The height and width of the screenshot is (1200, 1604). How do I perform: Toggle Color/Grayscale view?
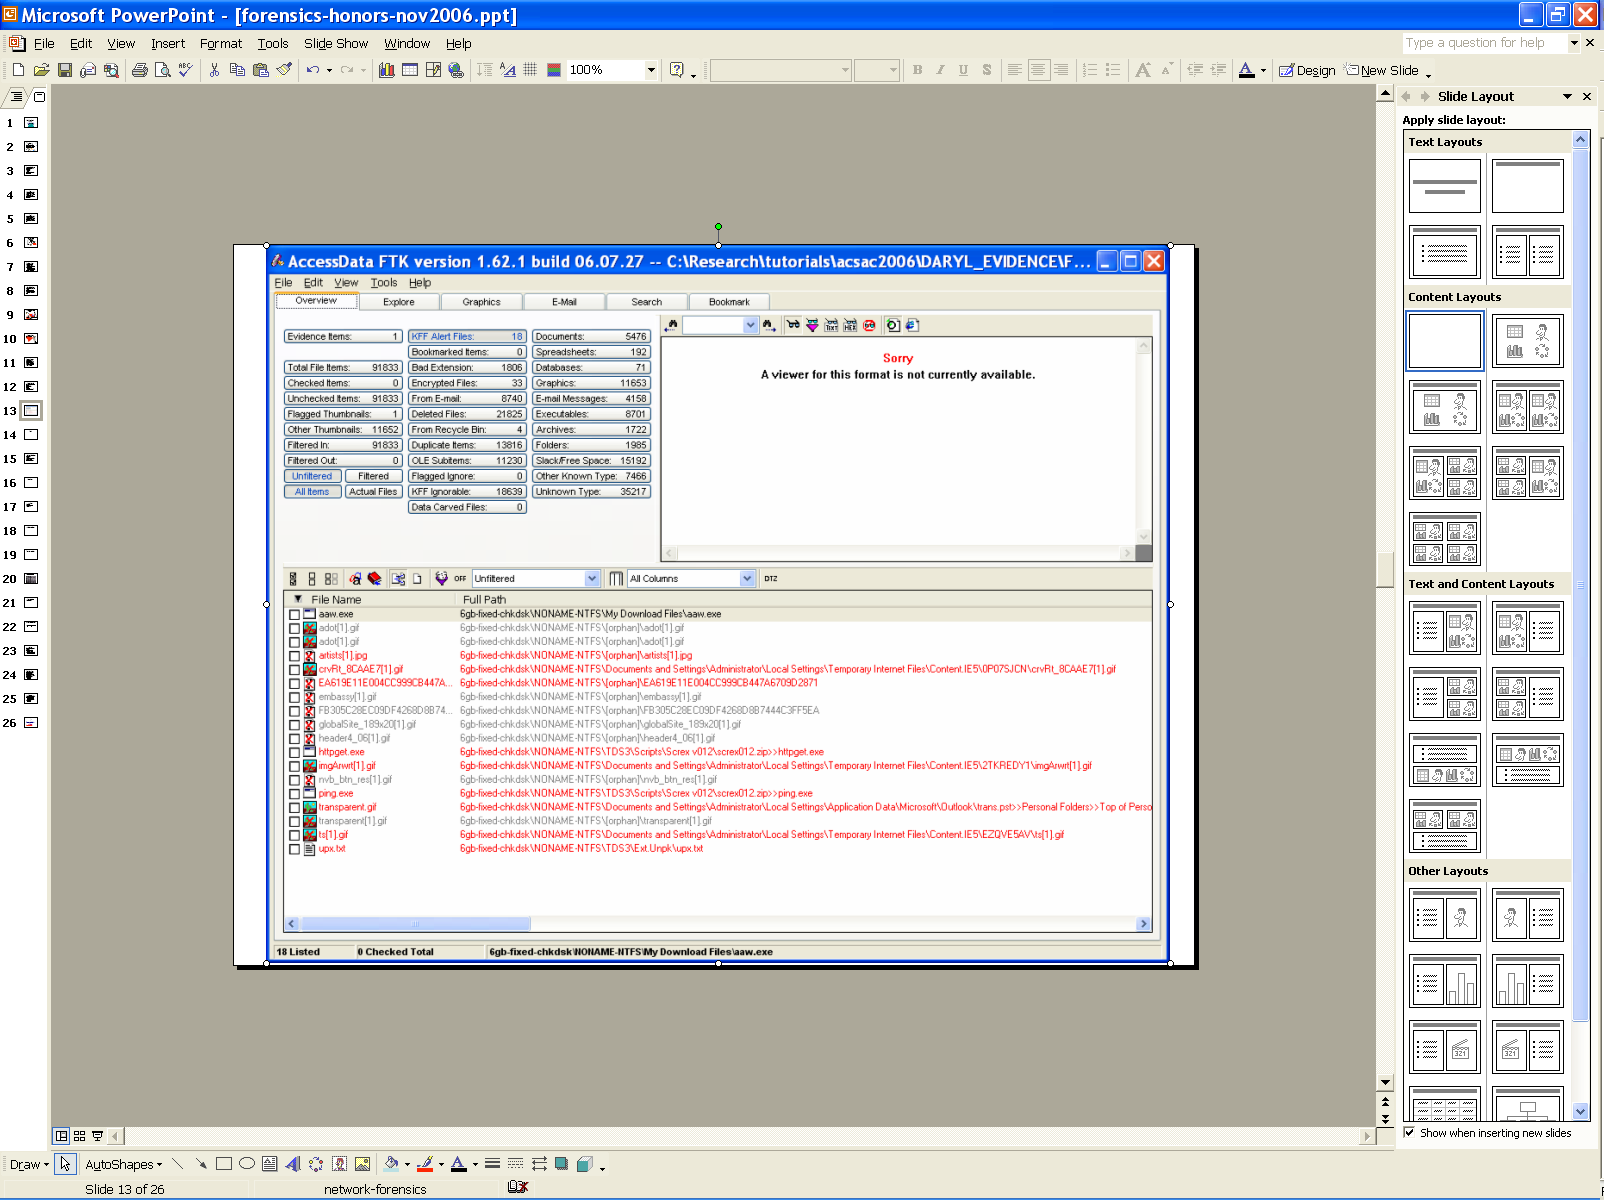pos(553,70)
